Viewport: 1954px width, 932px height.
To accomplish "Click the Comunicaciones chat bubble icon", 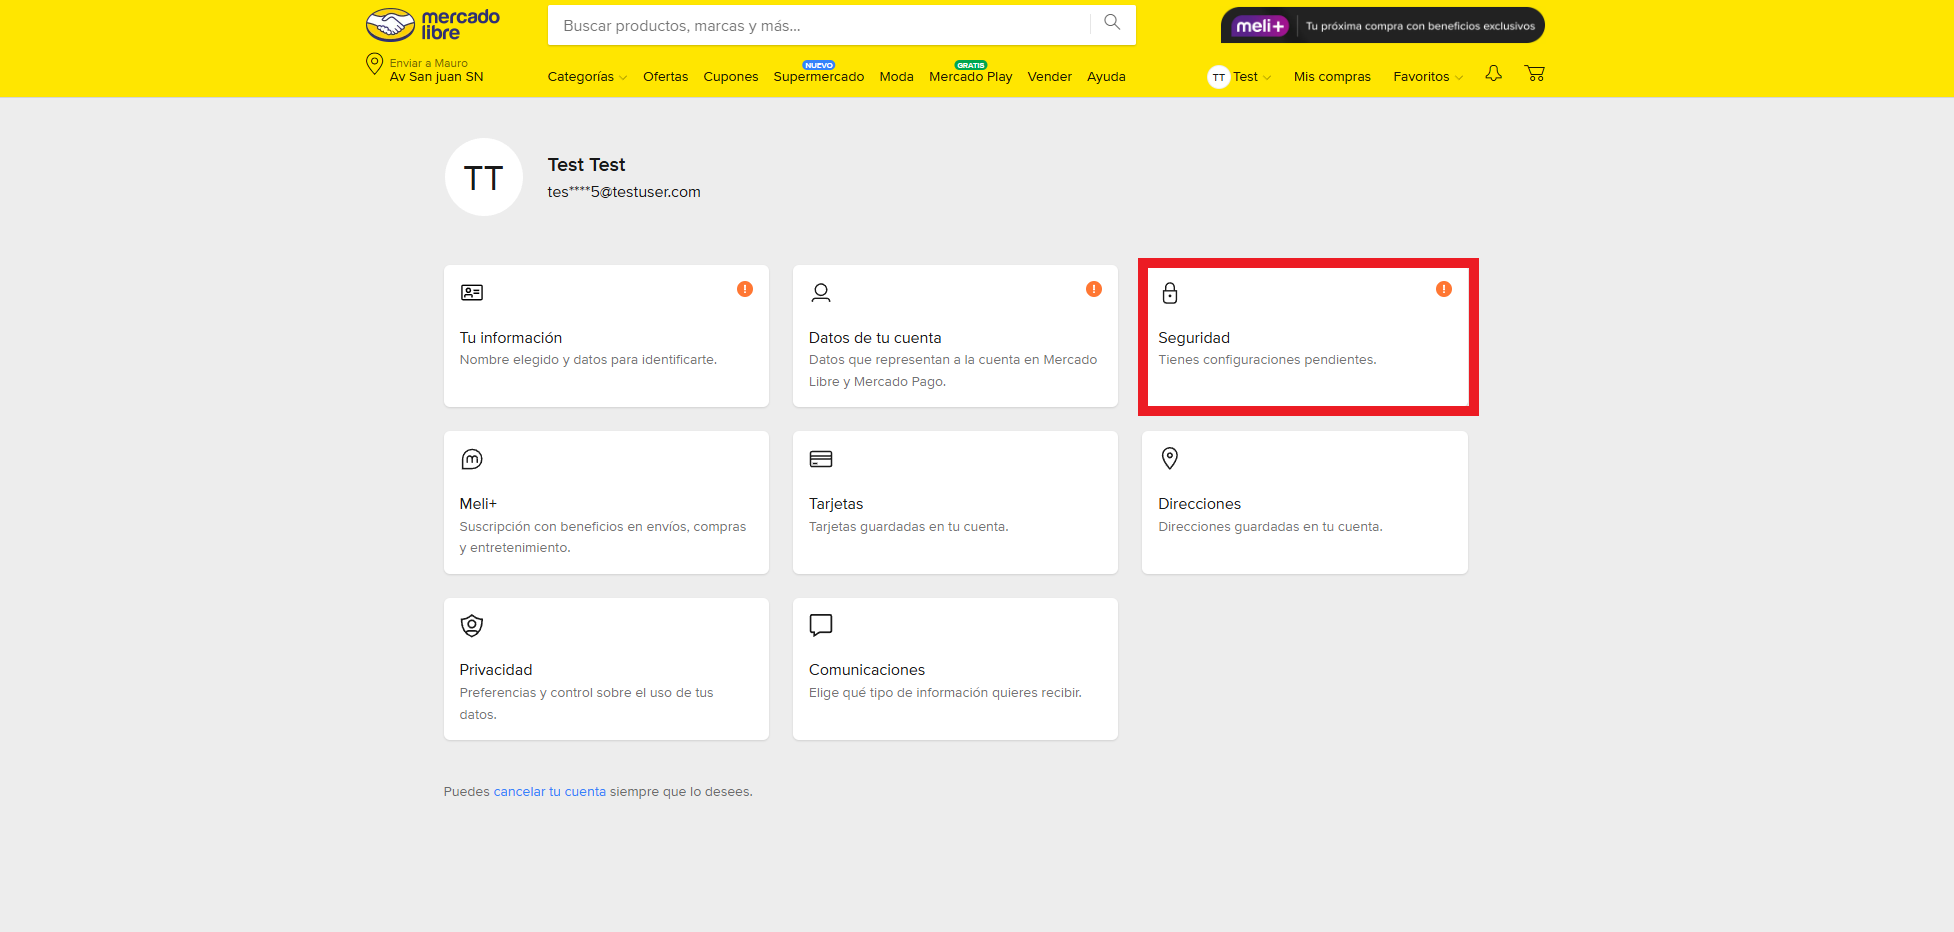I will pyautogui.click(x=820, y=625).
